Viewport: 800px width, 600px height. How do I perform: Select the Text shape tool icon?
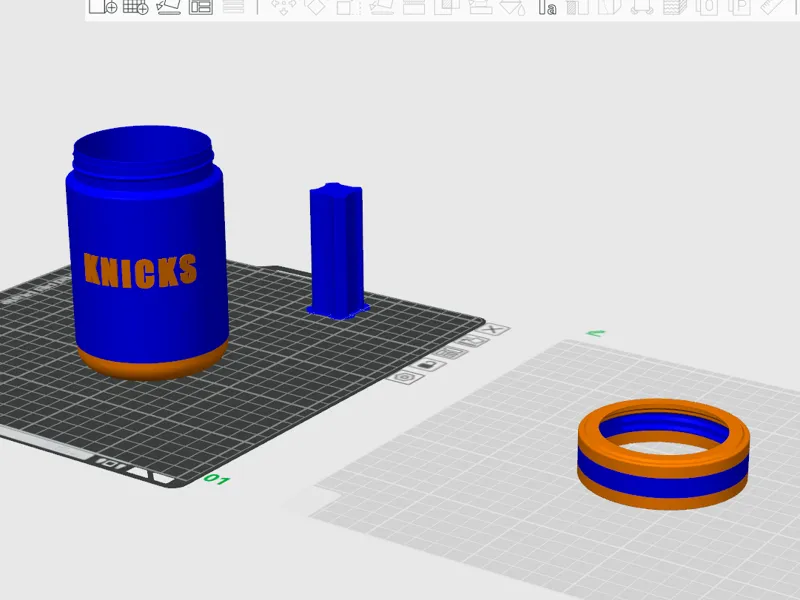coord(547,7)
